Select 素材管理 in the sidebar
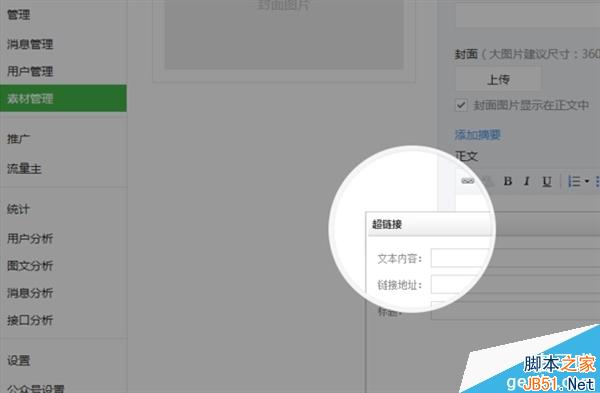The height and width of the screenshot is (393, 600). pos(63,98)
